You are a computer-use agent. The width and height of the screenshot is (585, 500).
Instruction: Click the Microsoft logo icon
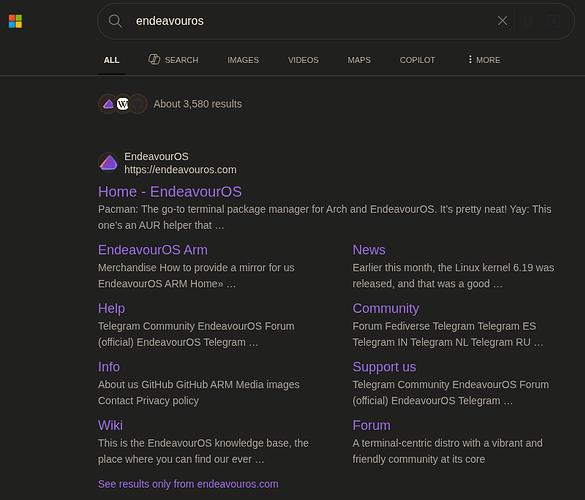tap(15, 21)
